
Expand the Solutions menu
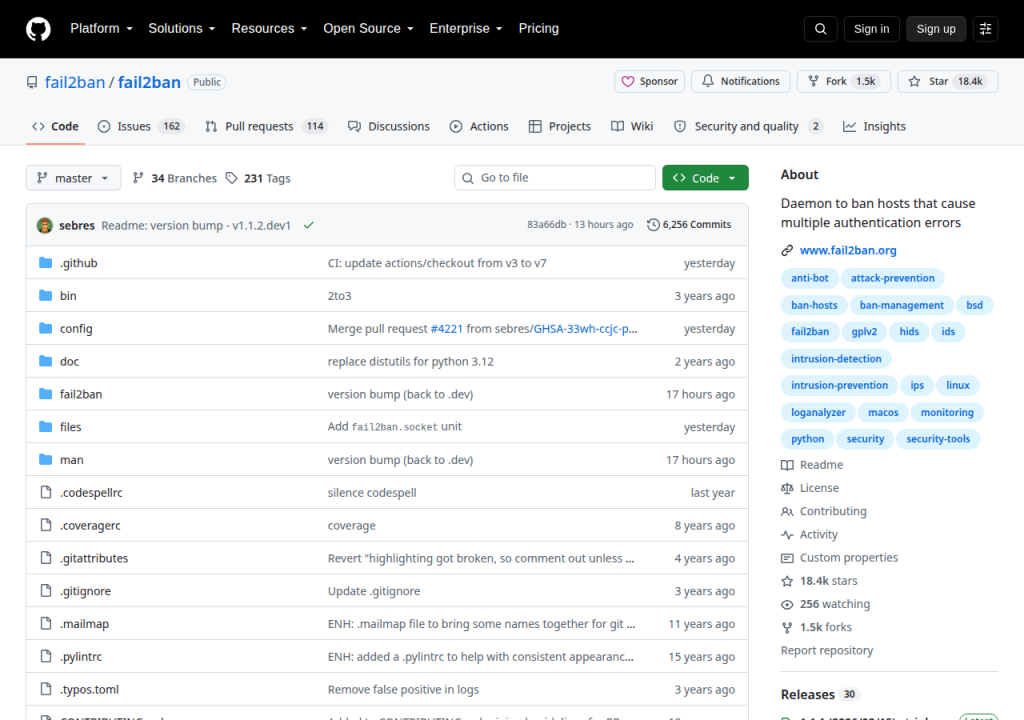[x=182, y=29]
